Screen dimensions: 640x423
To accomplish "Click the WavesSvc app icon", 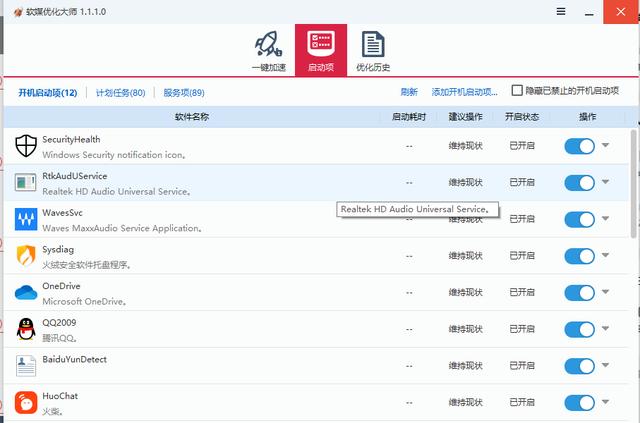I will tap(26, 219).
